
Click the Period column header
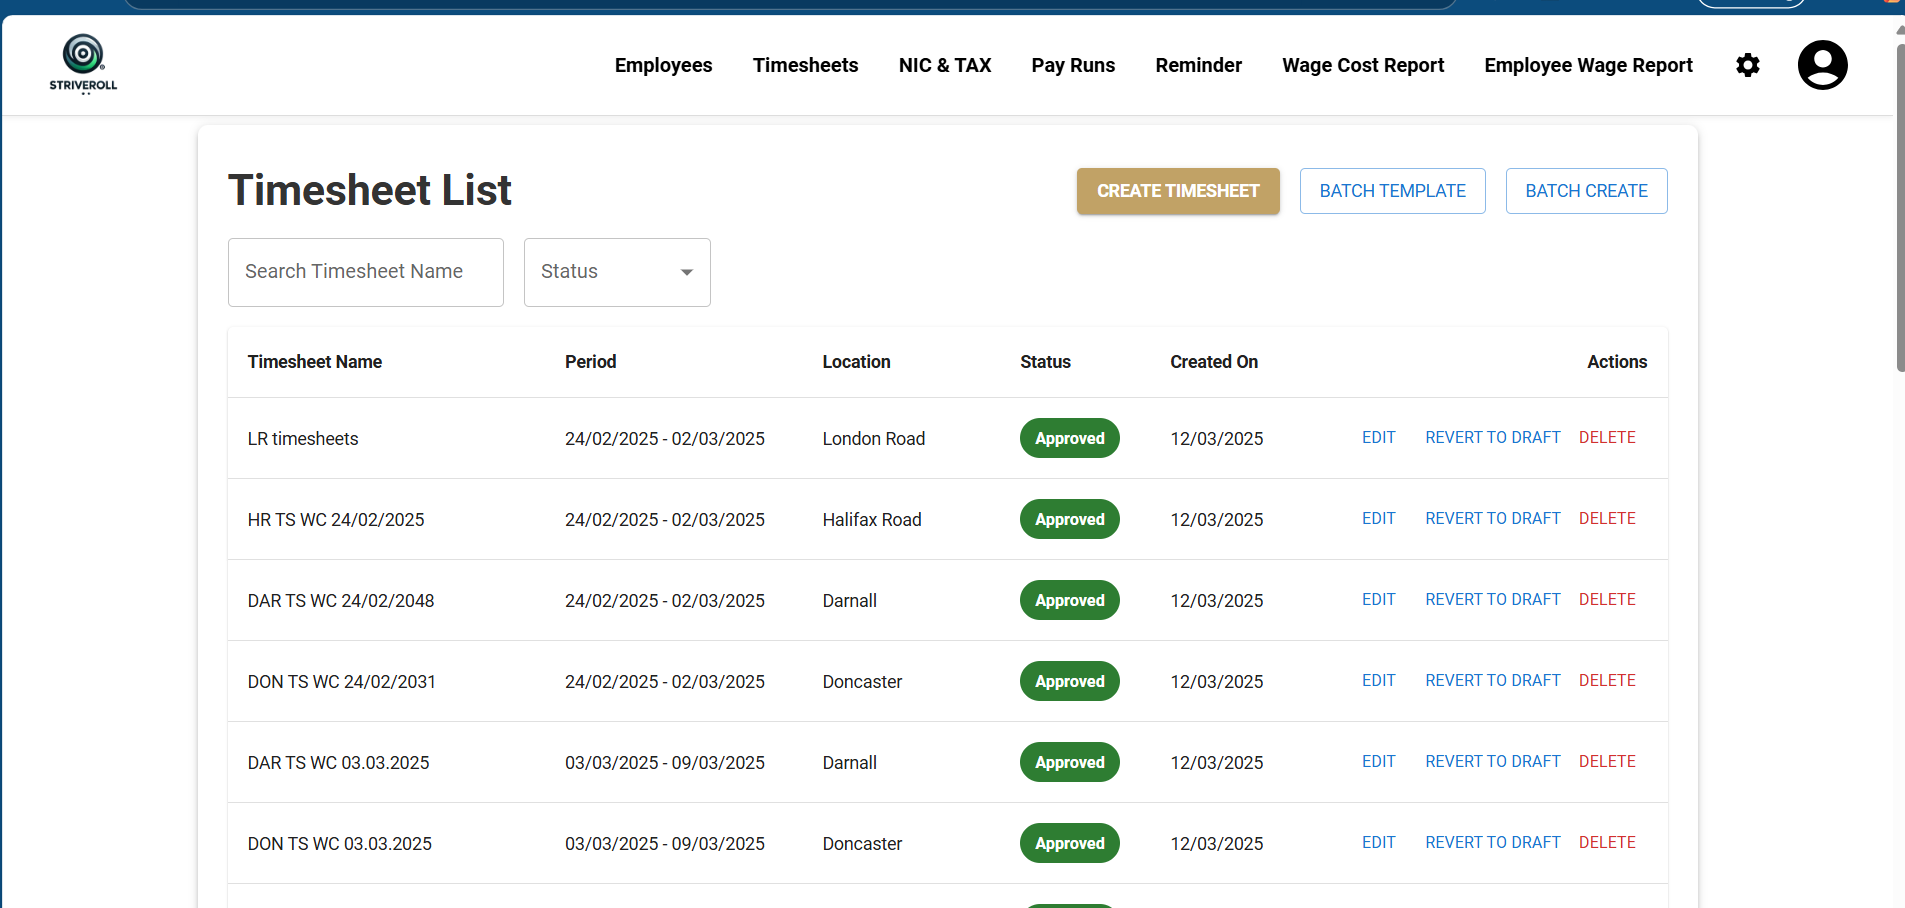tap(590, 362)
